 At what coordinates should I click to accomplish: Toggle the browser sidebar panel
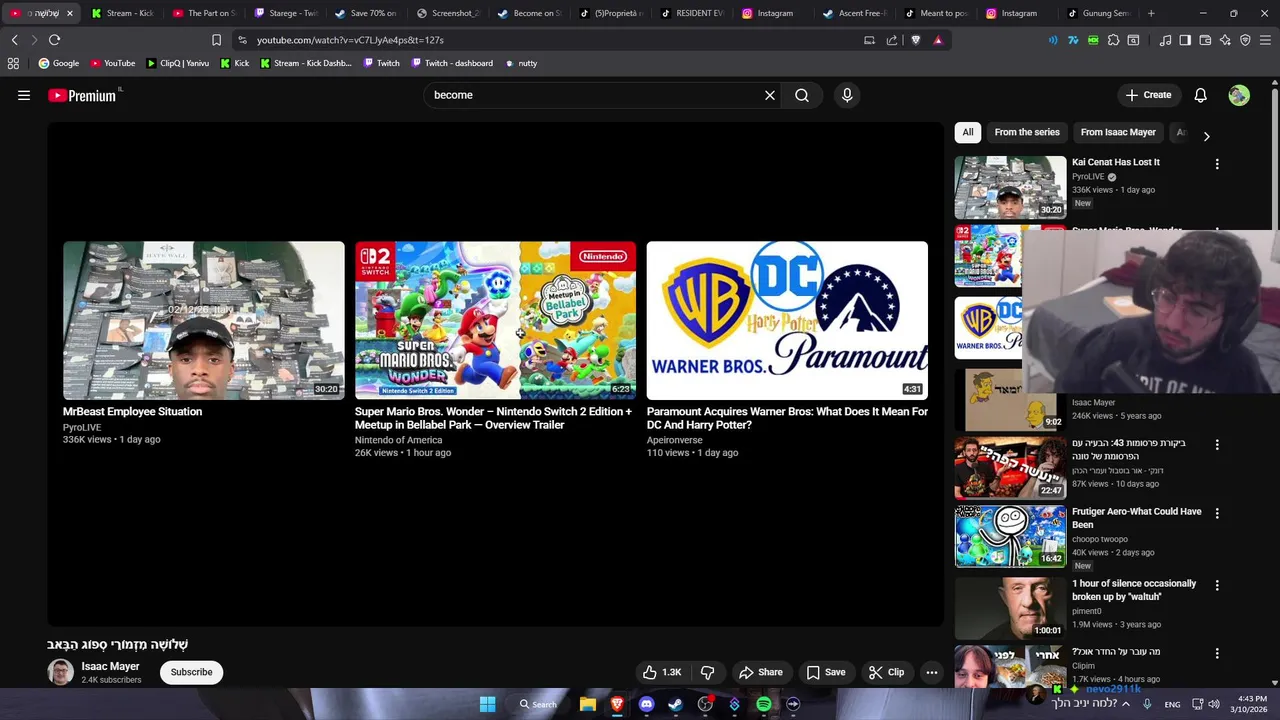(1185, 40)
